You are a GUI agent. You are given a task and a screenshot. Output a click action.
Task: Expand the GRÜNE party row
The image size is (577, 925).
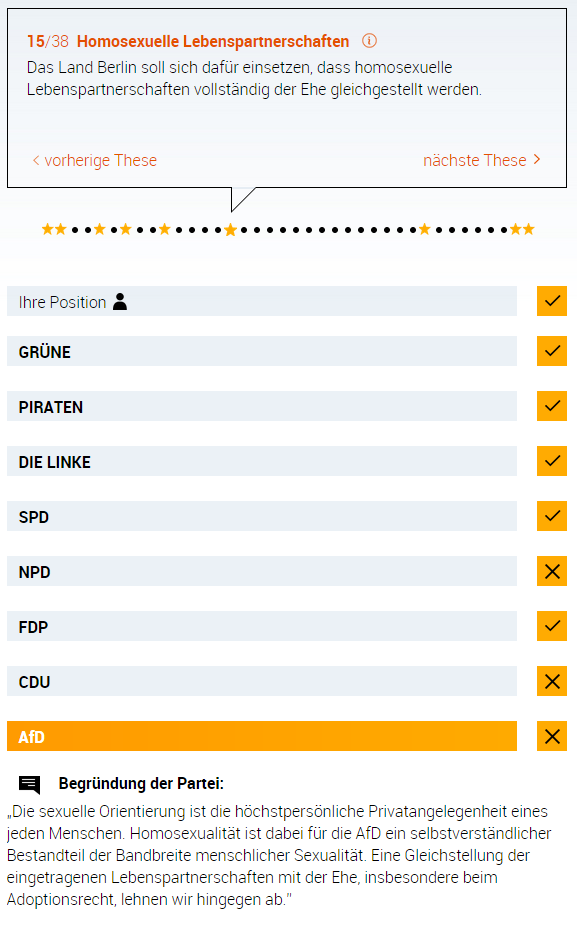(x=262, y=351)
